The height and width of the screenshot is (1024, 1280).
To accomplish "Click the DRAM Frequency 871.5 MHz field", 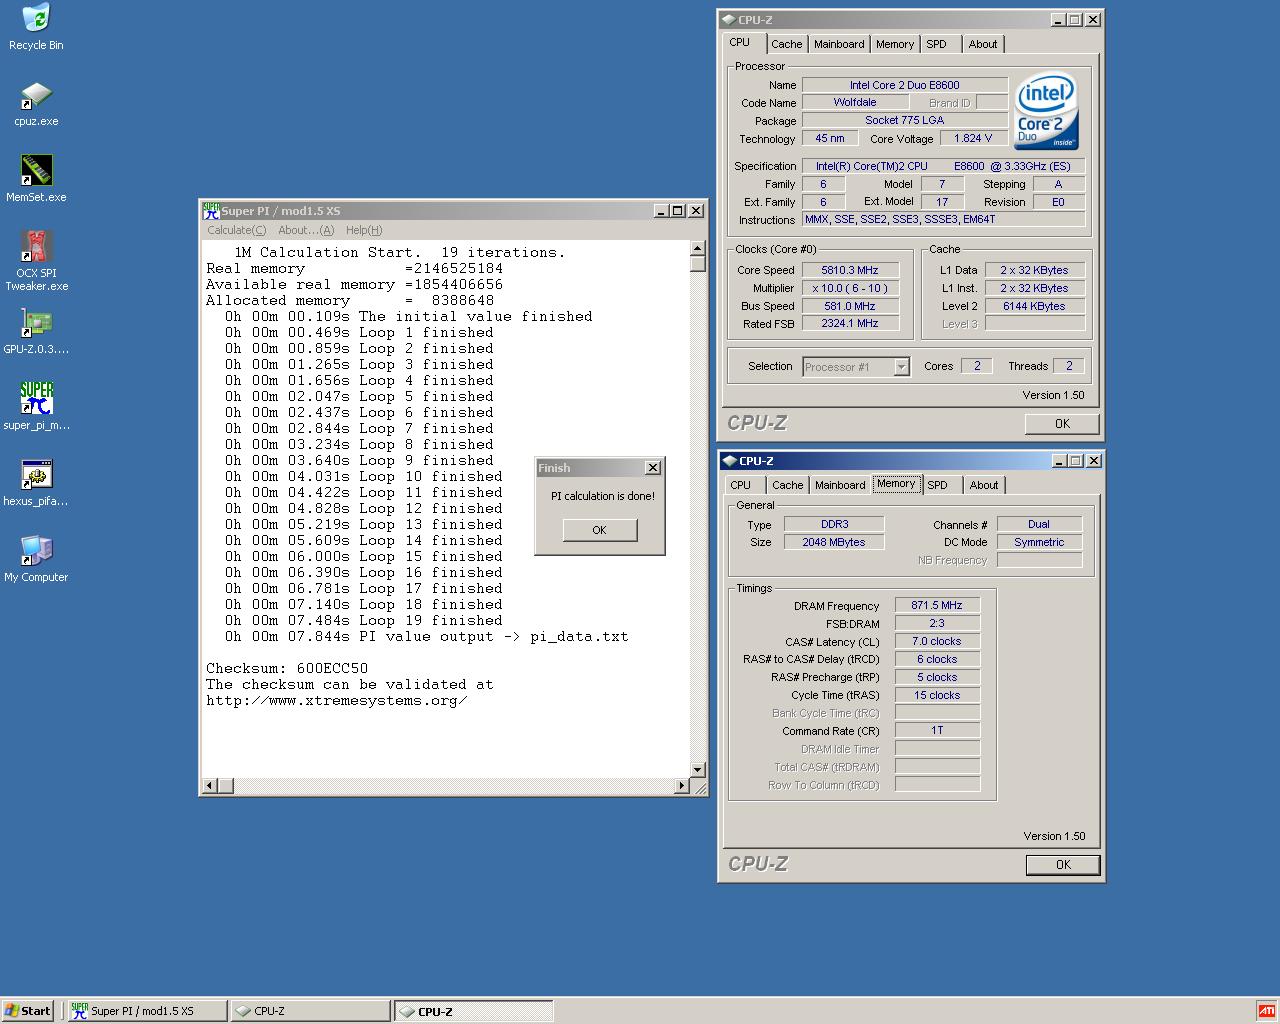I will pos(937,605).
